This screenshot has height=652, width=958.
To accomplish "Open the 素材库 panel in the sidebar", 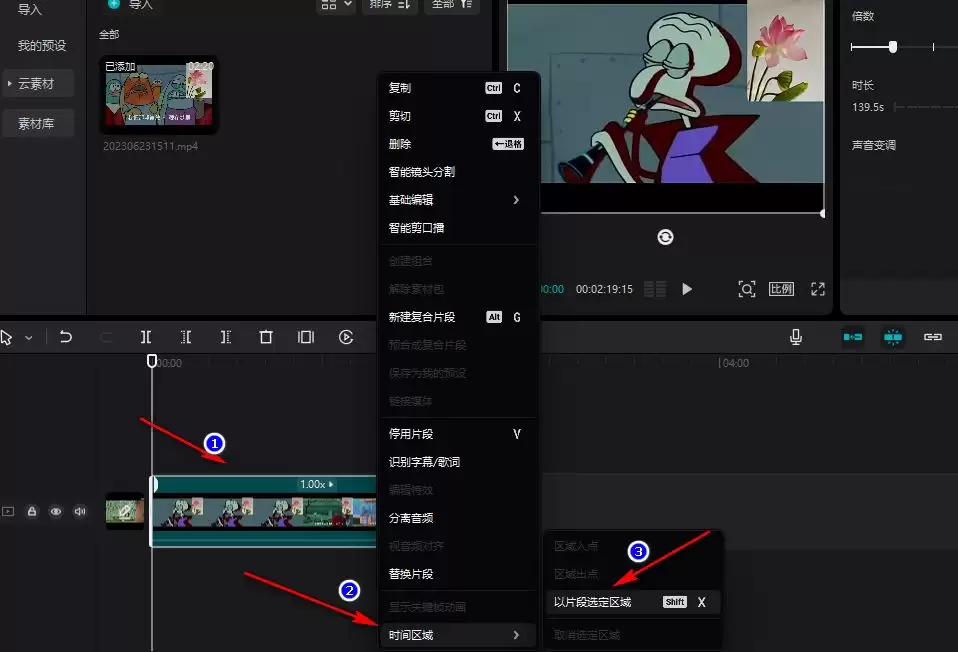I will (x=37, y=122).
